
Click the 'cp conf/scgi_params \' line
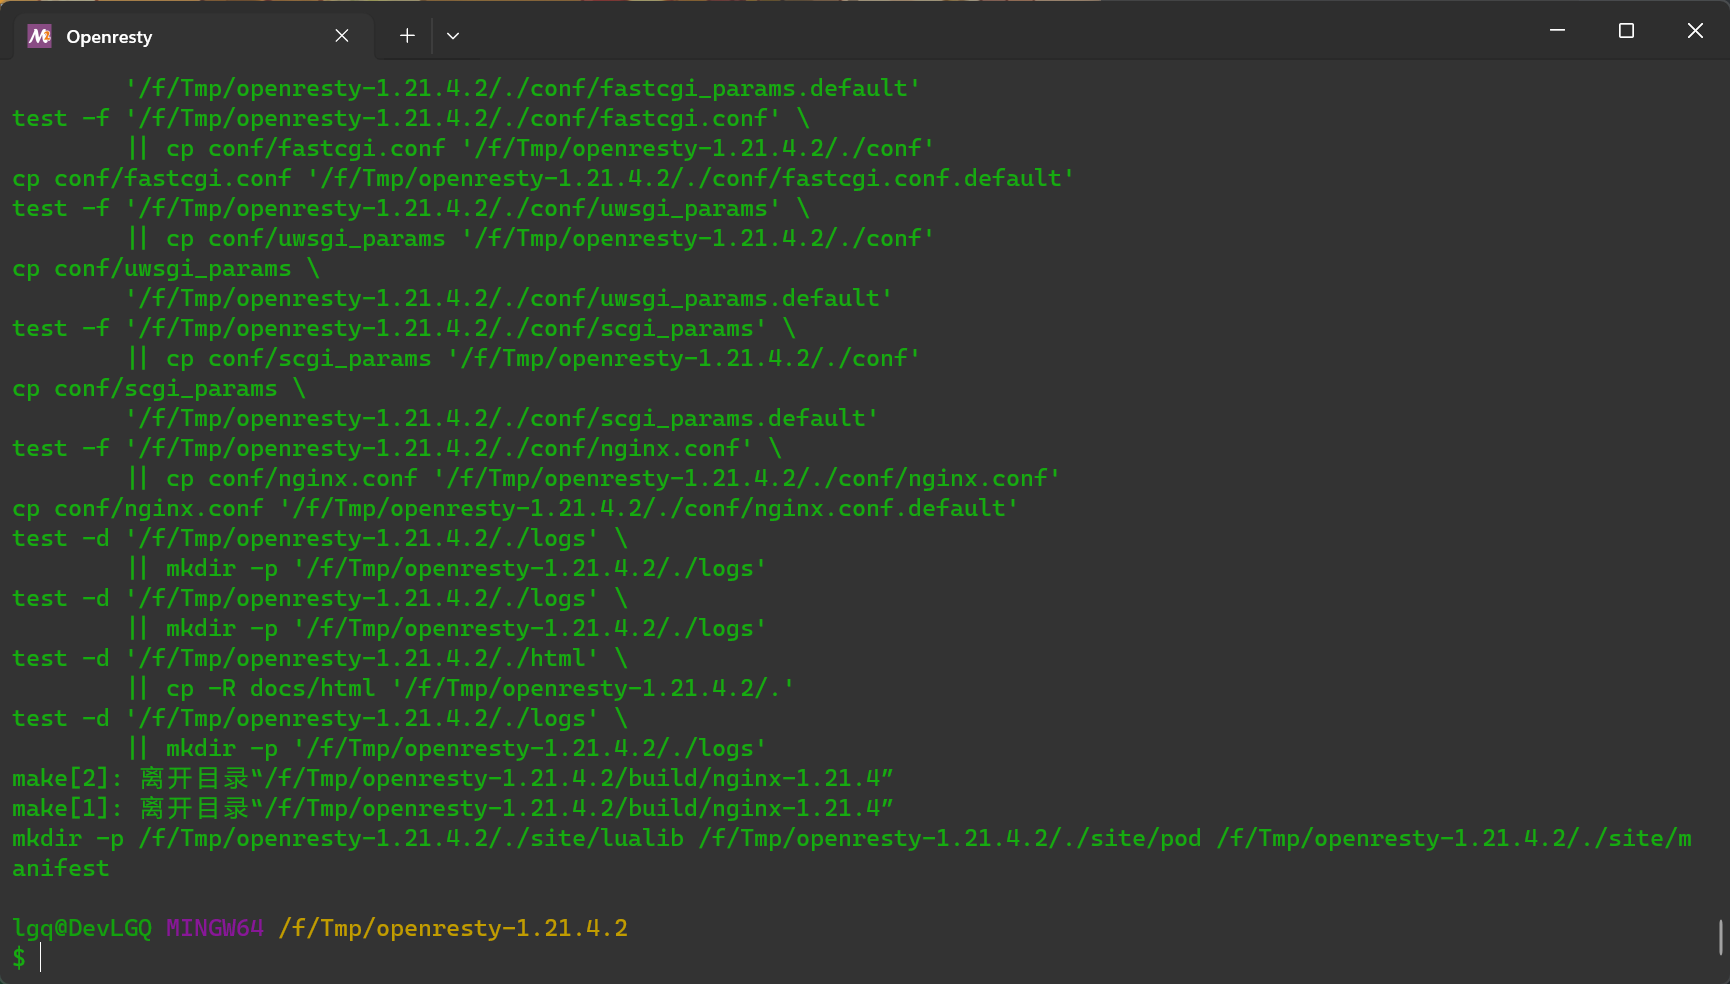click(159, 388)
